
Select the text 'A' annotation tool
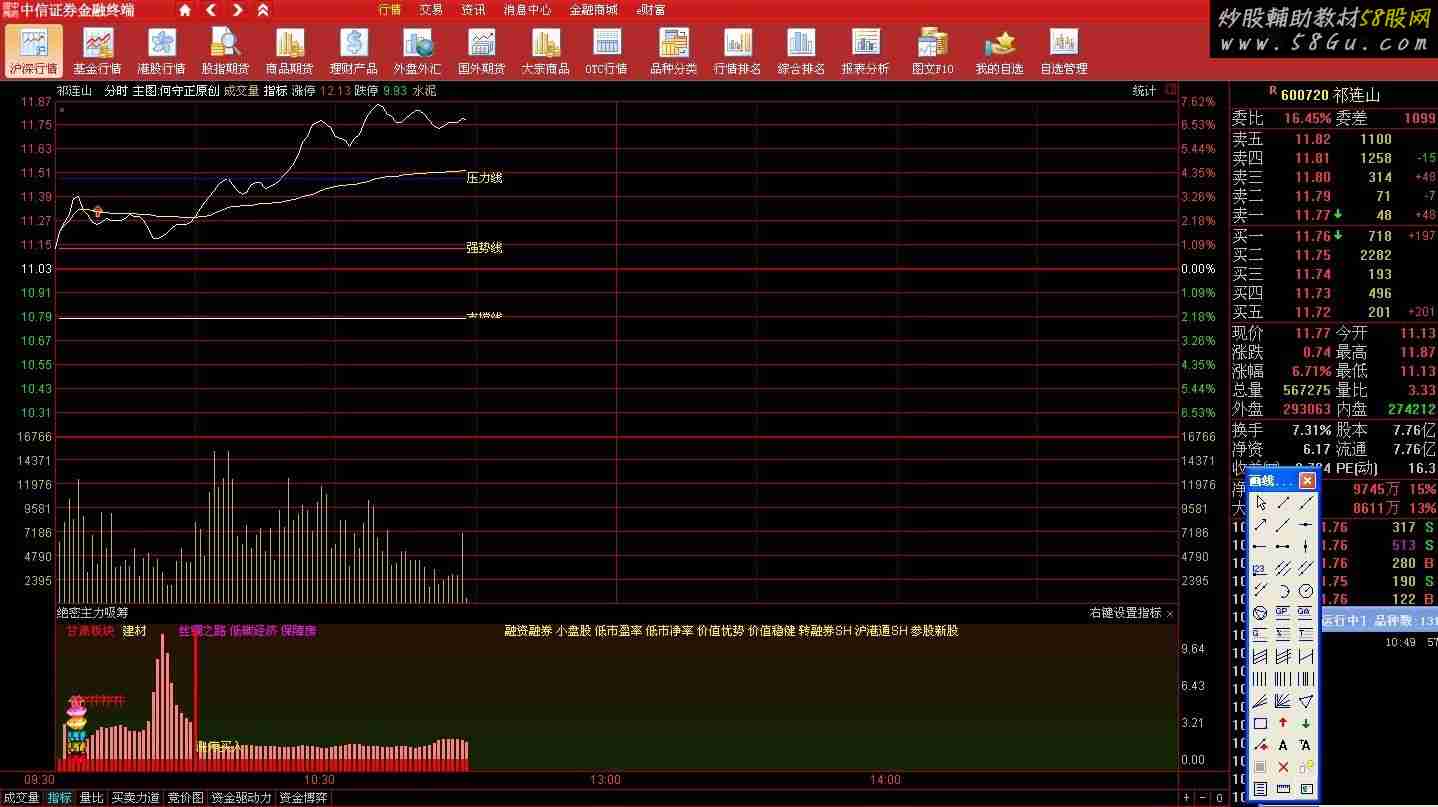coord(1283,744)
